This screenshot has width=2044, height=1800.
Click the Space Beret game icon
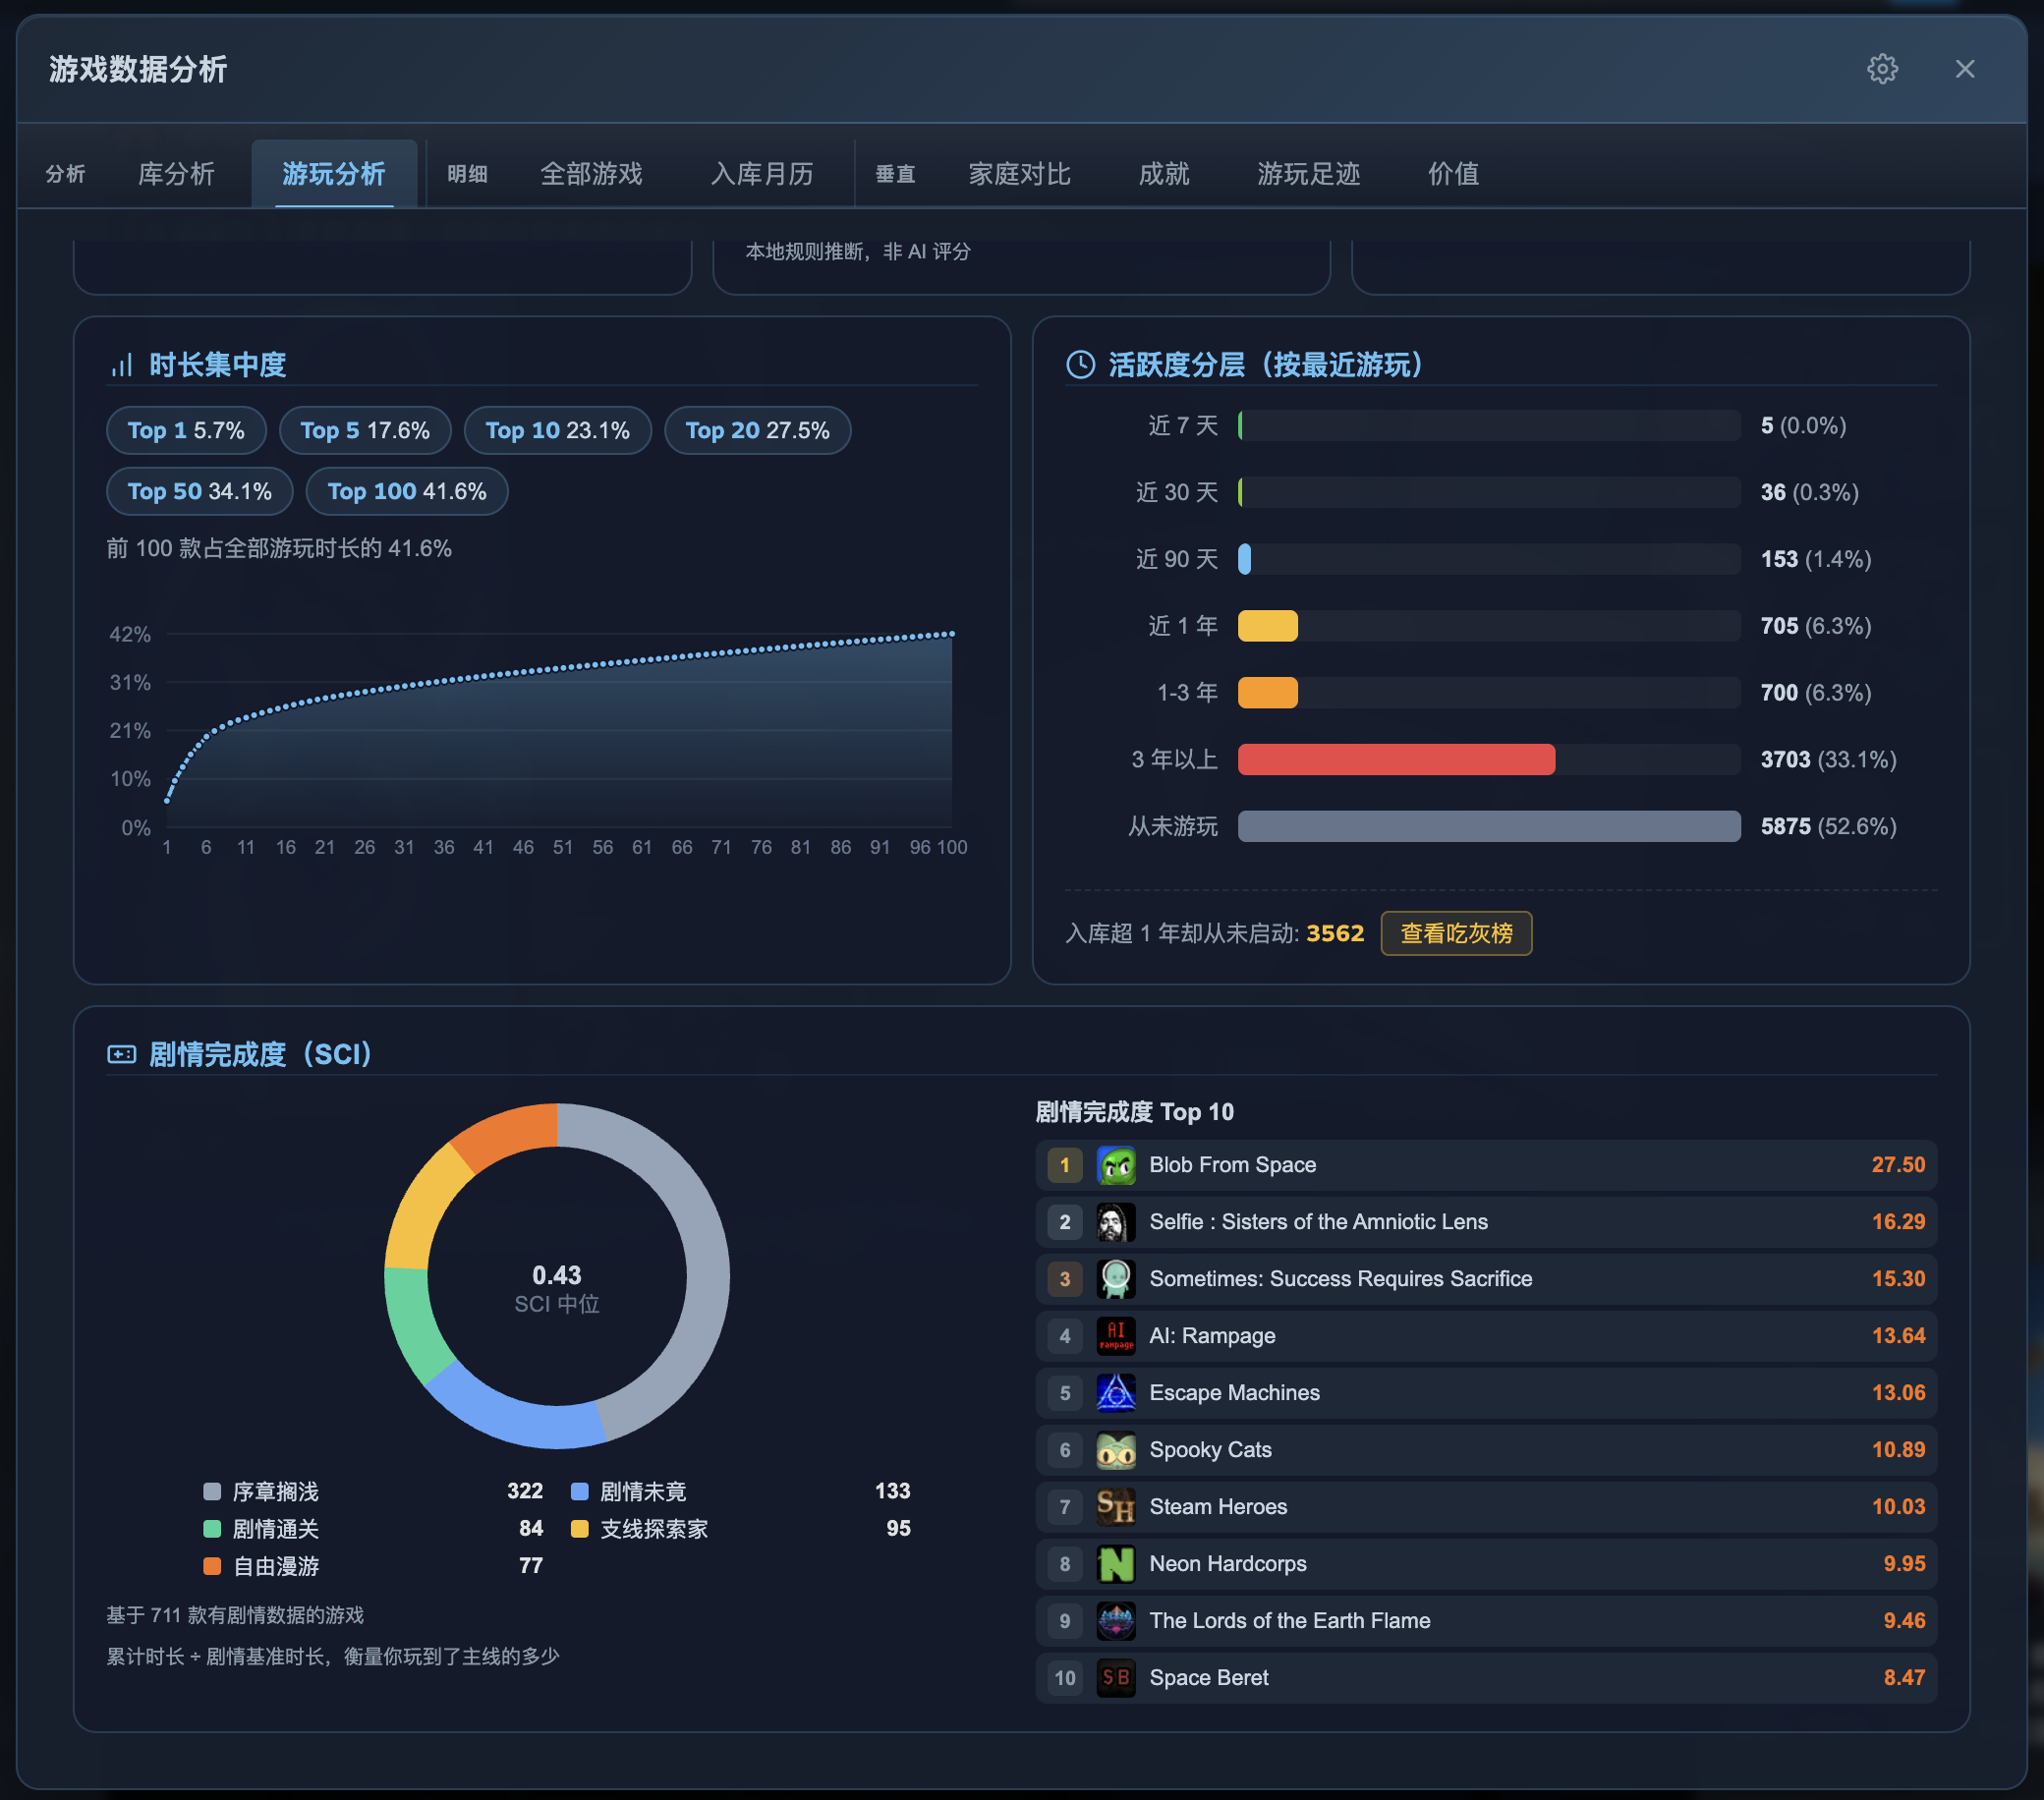click(x=1115, y=1678)
